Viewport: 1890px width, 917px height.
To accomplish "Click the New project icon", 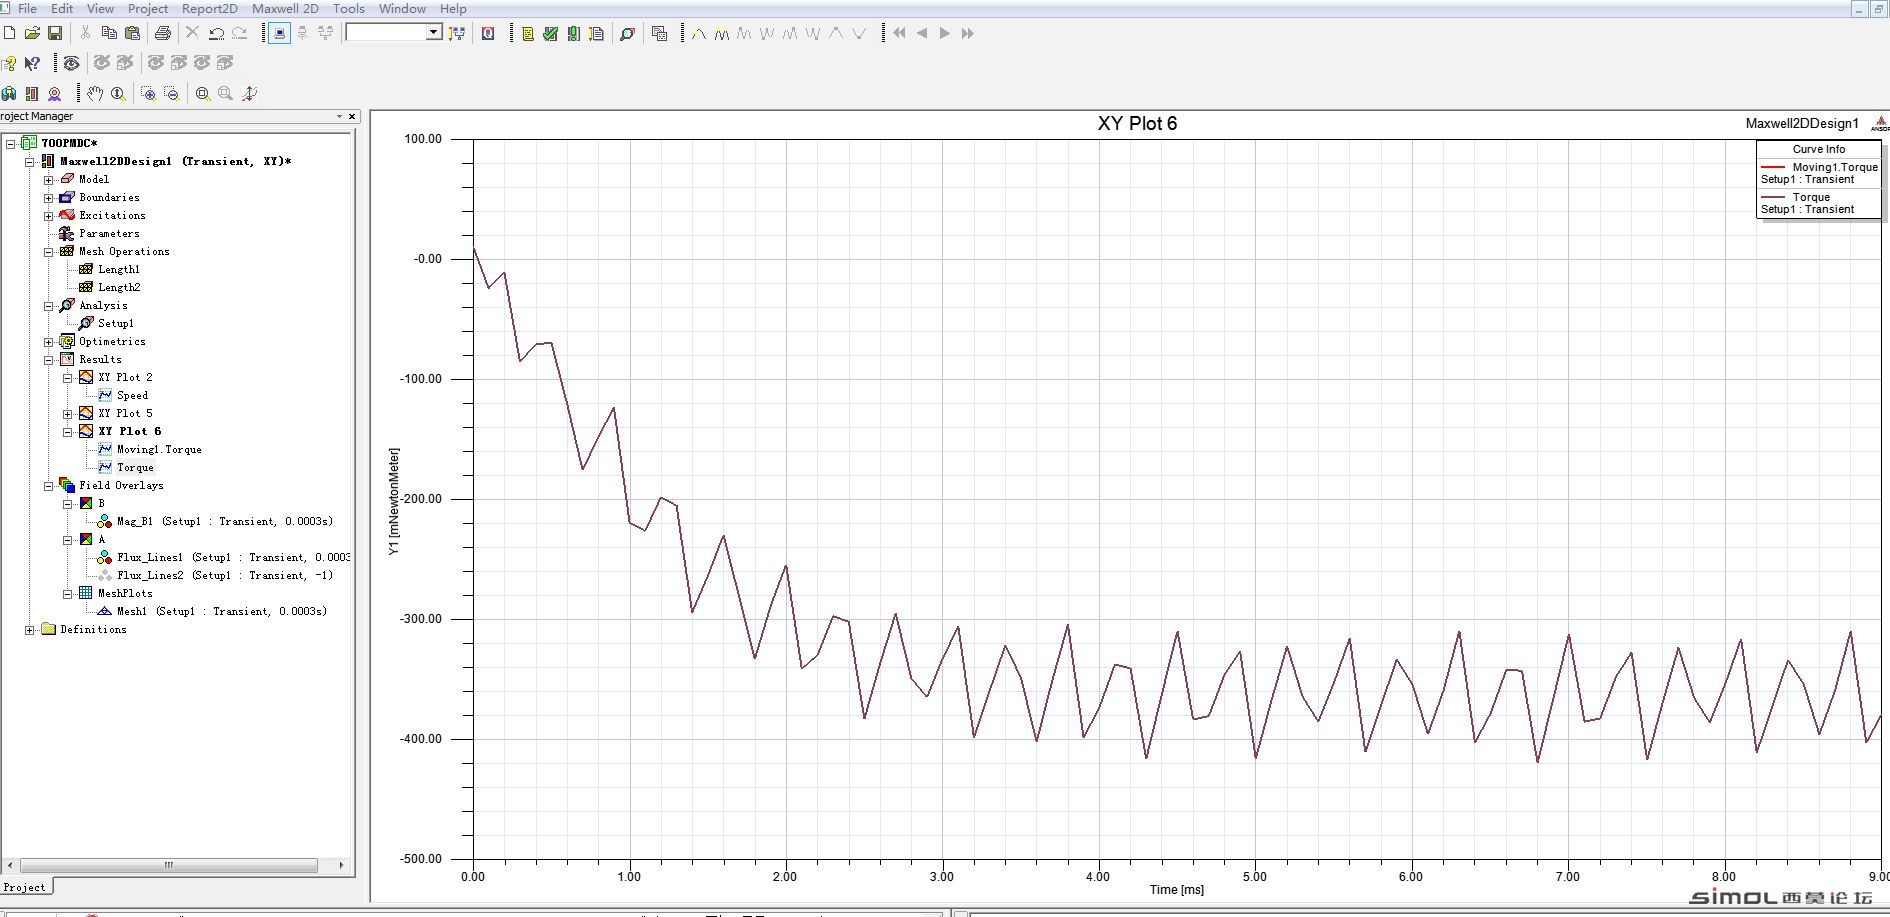I will click(x=9, y=33).
